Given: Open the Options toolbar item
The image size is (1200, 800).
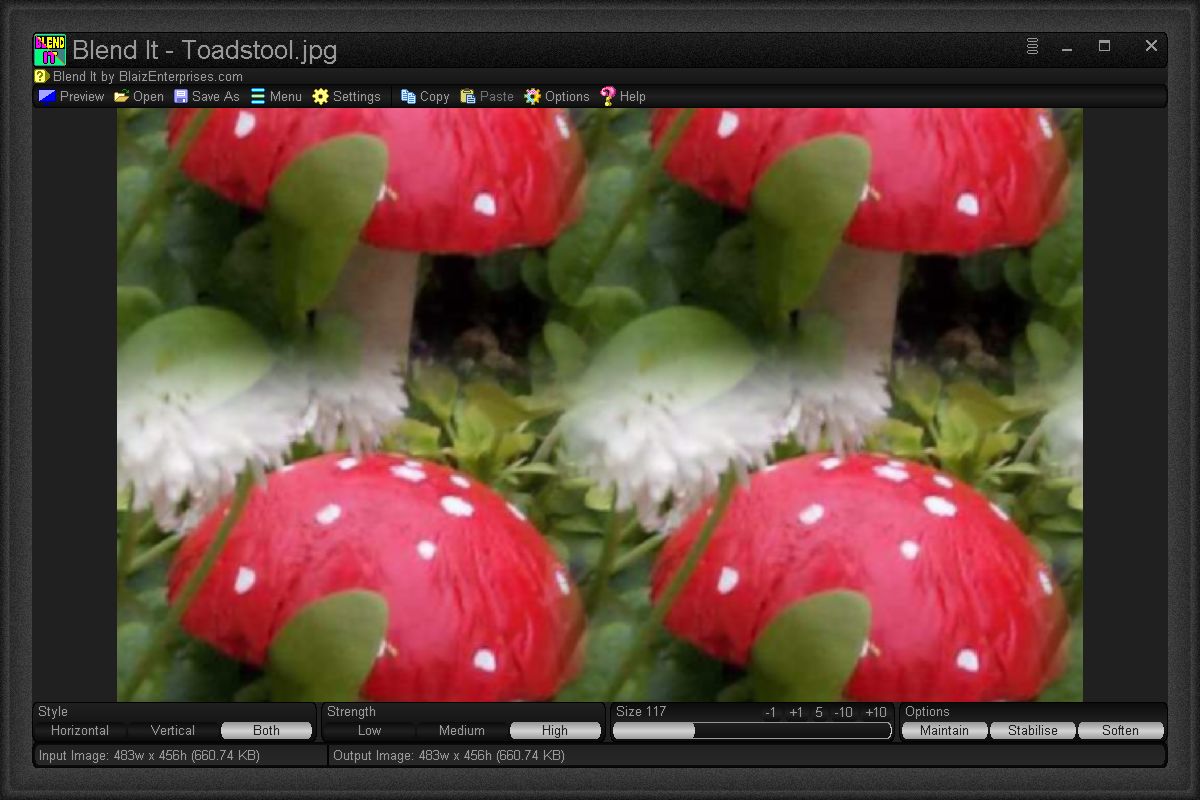Looking at the screenshot, I should 557,96.
